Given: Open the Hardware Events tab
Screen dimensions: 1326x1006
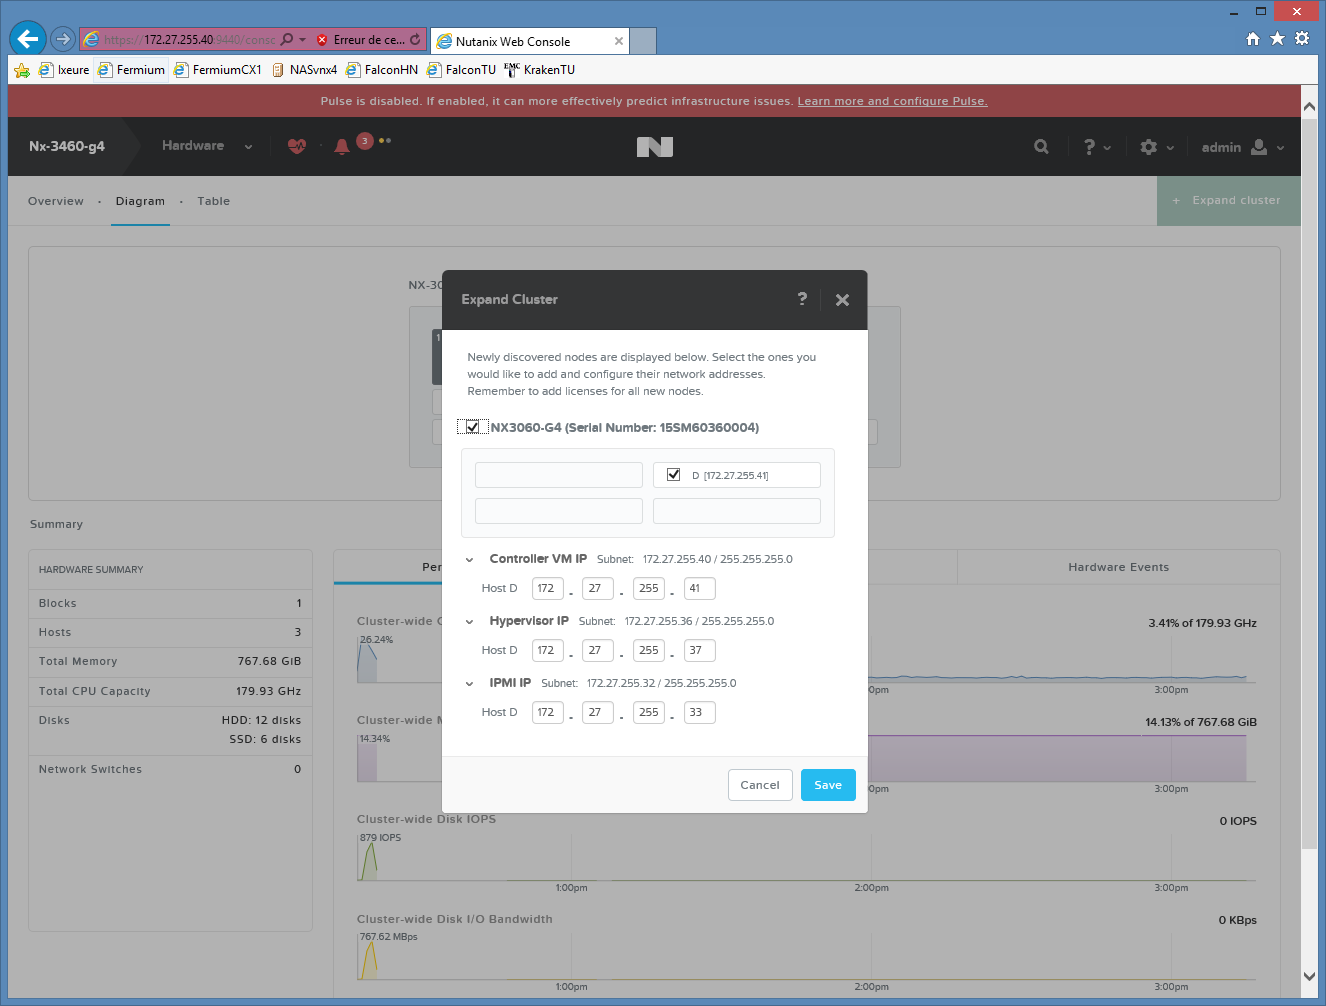Looking at the screenshot, I should (x=1118, y=567).
